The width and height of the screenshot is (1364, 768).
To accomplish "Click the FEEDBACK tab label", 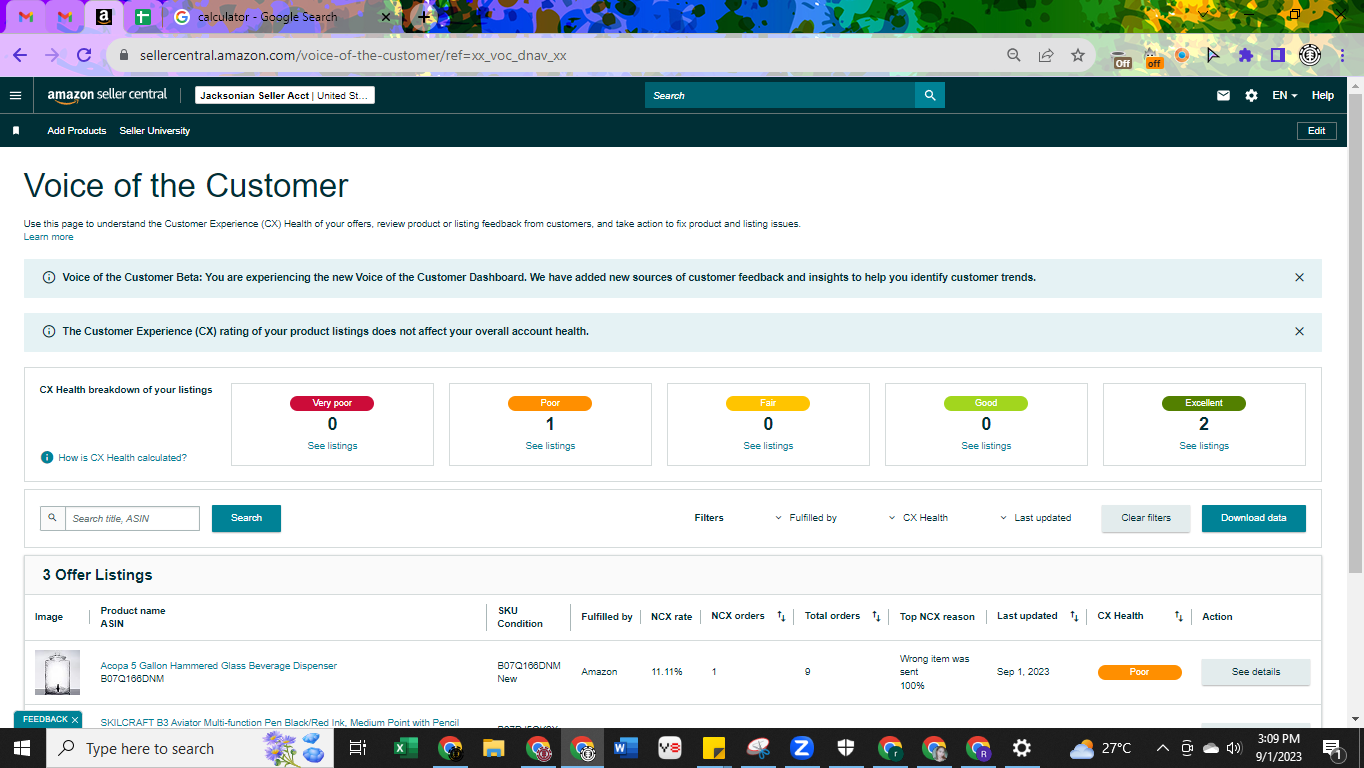I will pyautogui.click(x=45, y=719).
